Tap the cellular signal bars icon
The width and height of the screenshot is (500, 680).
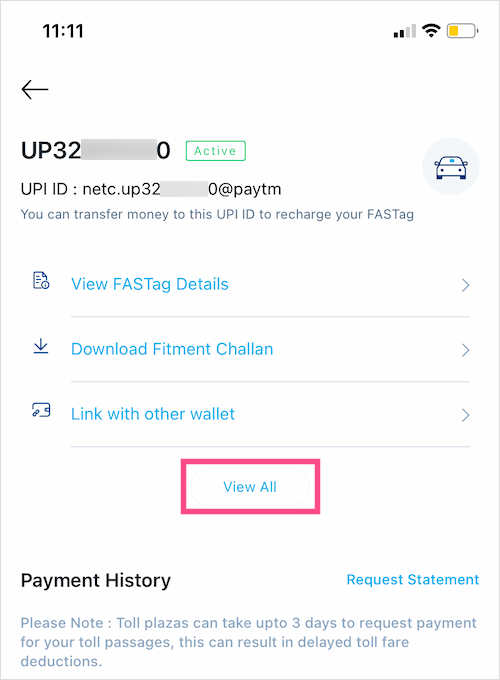(405, 31)
